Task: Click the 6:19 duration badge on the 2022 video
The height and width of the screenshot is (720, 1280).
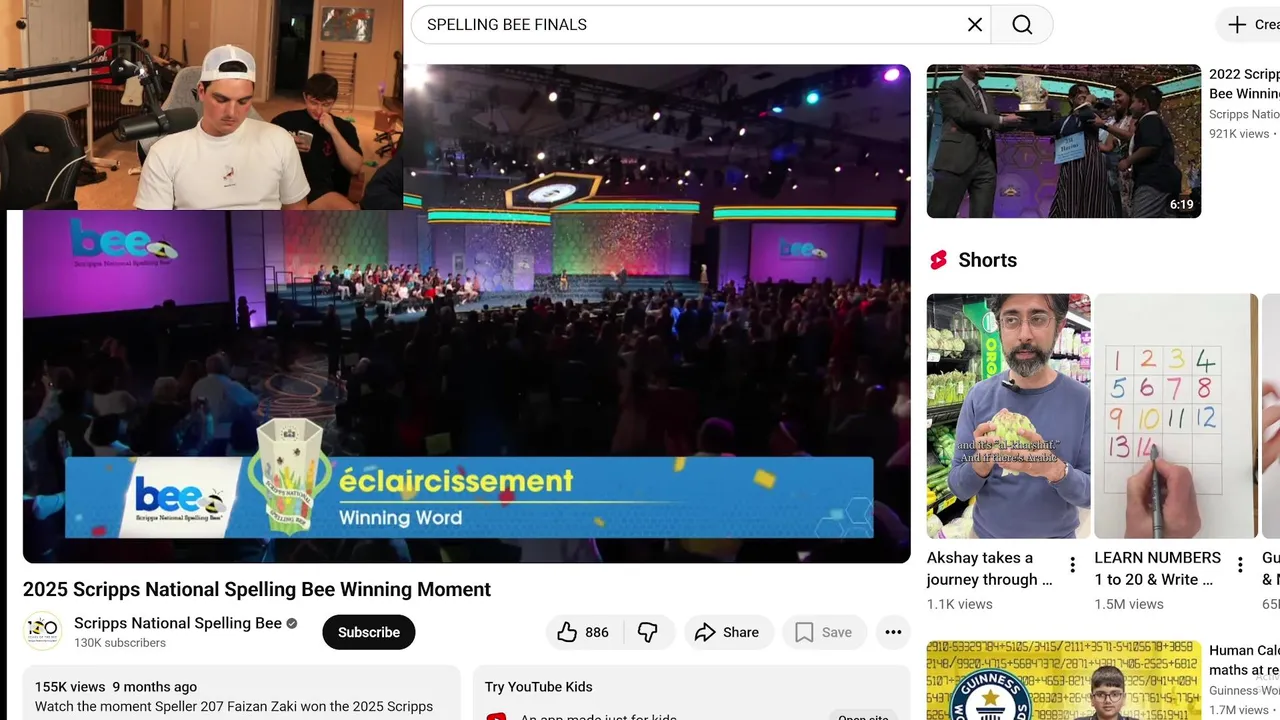Action: click(x=1181, y=204)
